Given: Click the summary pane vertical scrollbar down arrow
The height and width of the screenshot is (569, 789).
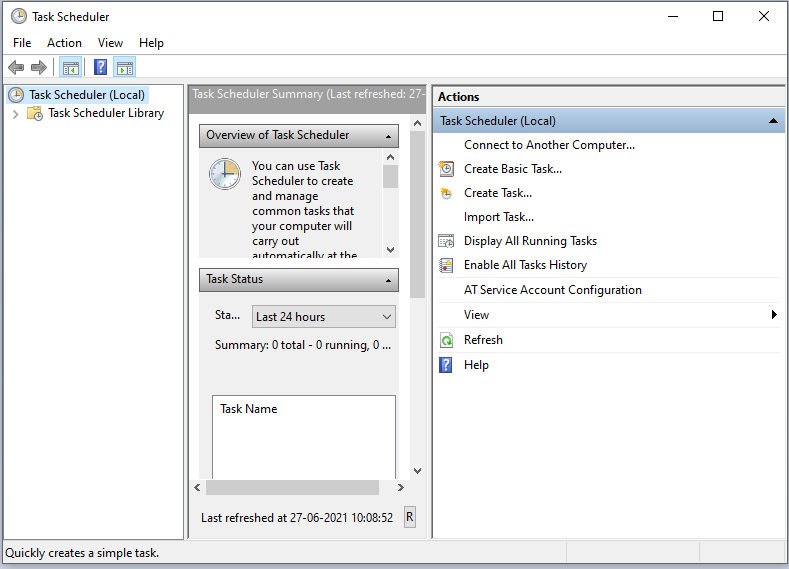Looking at the screenshot, I should click(x=417, y=471).
